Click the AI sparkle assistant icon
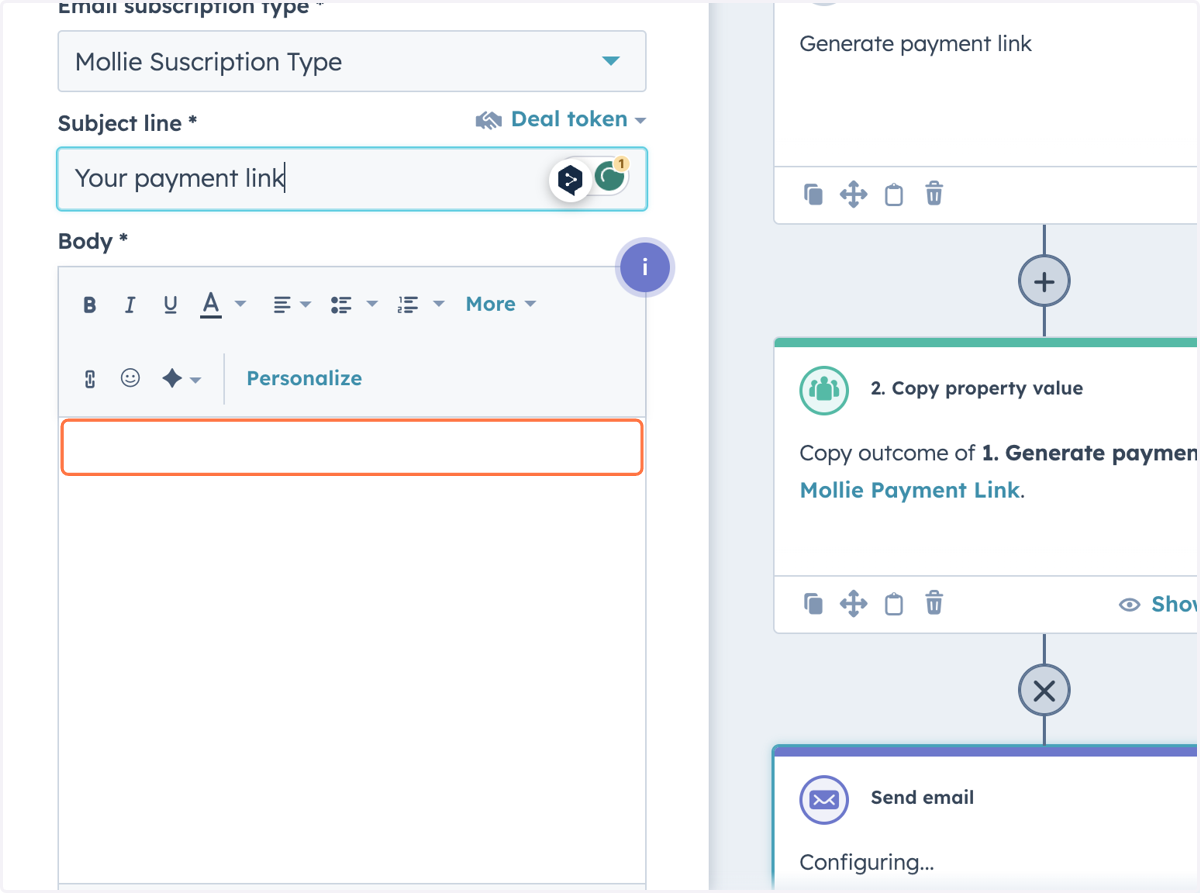The height and width of the screenshot is (893, 1200). pyautogui.click(x=172, y=378)
